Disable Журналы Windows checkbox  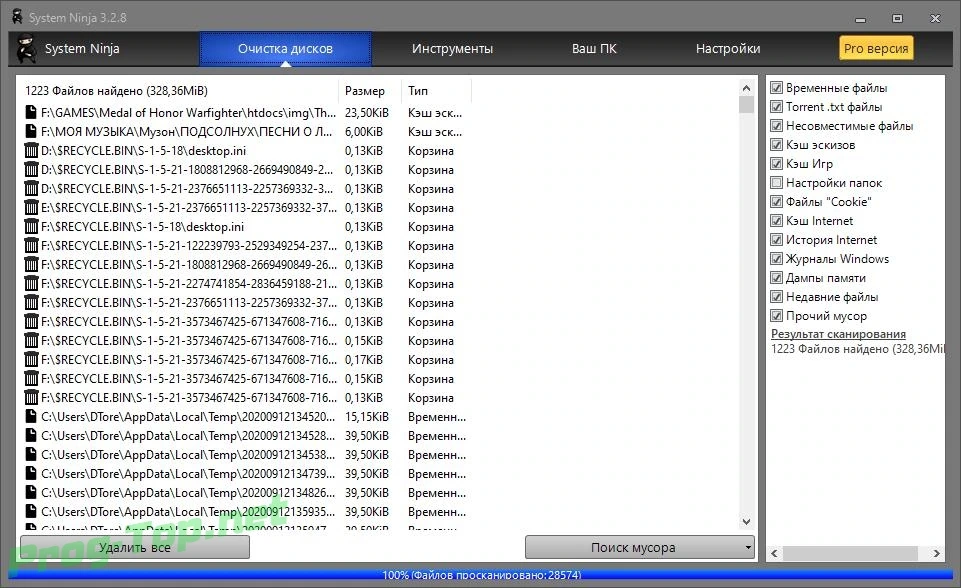(777, 259)
